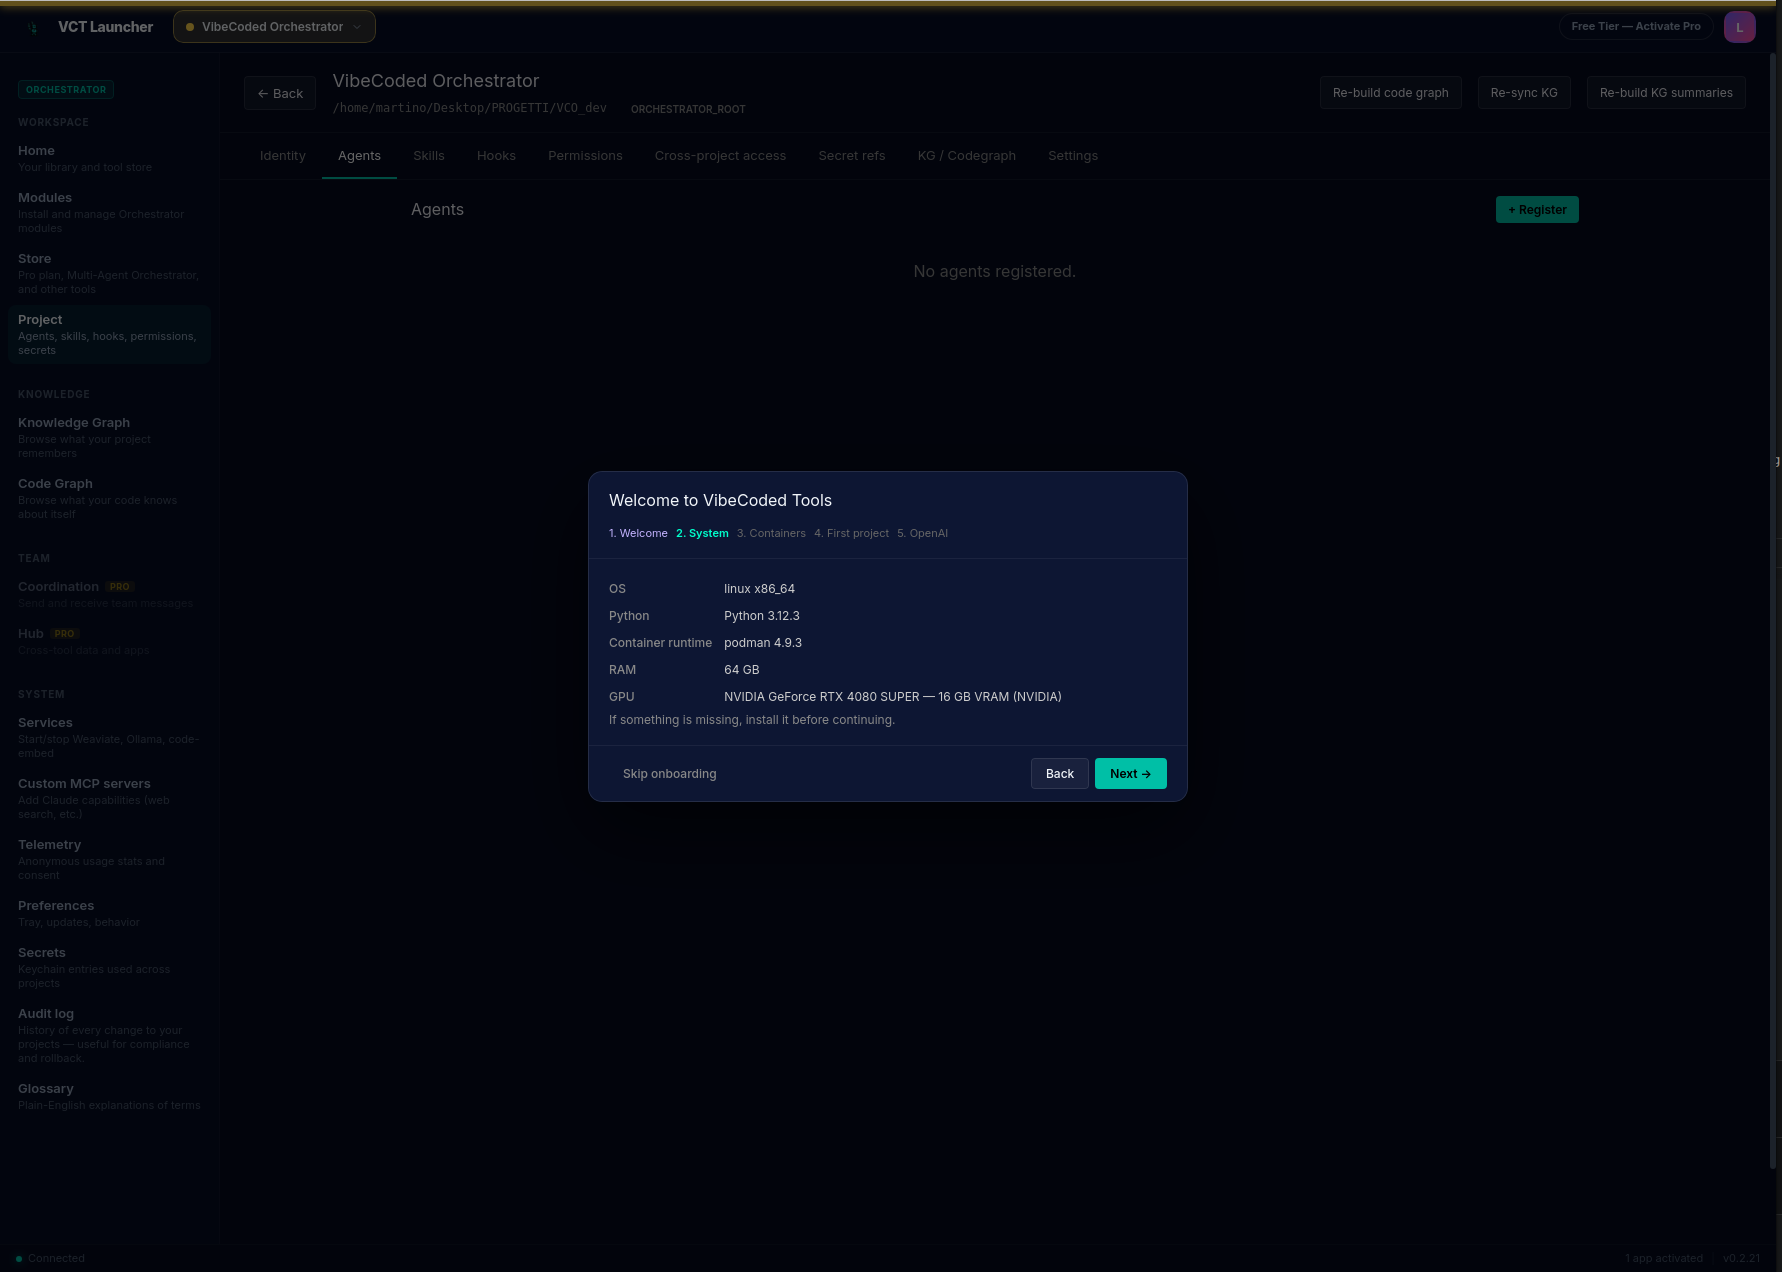This screenshot has height=1272, width=1782.
Task: Click Back button in onboarding dialog
Action: coord(1060,774)
